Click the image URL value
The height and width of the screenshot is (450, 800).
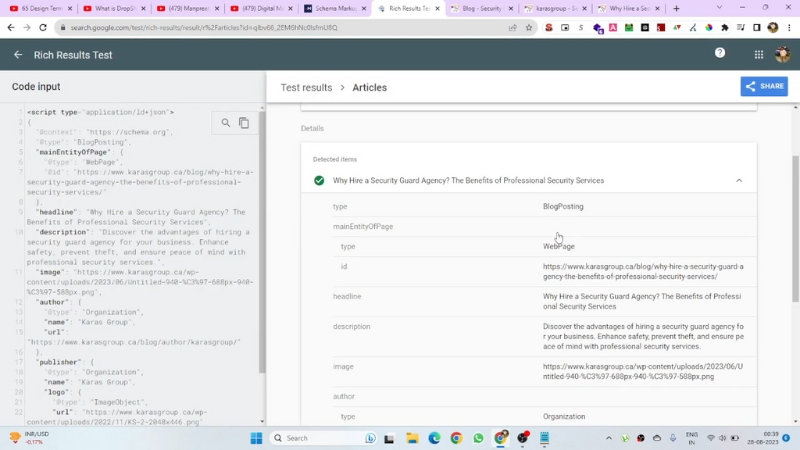[x=643, y=371]
